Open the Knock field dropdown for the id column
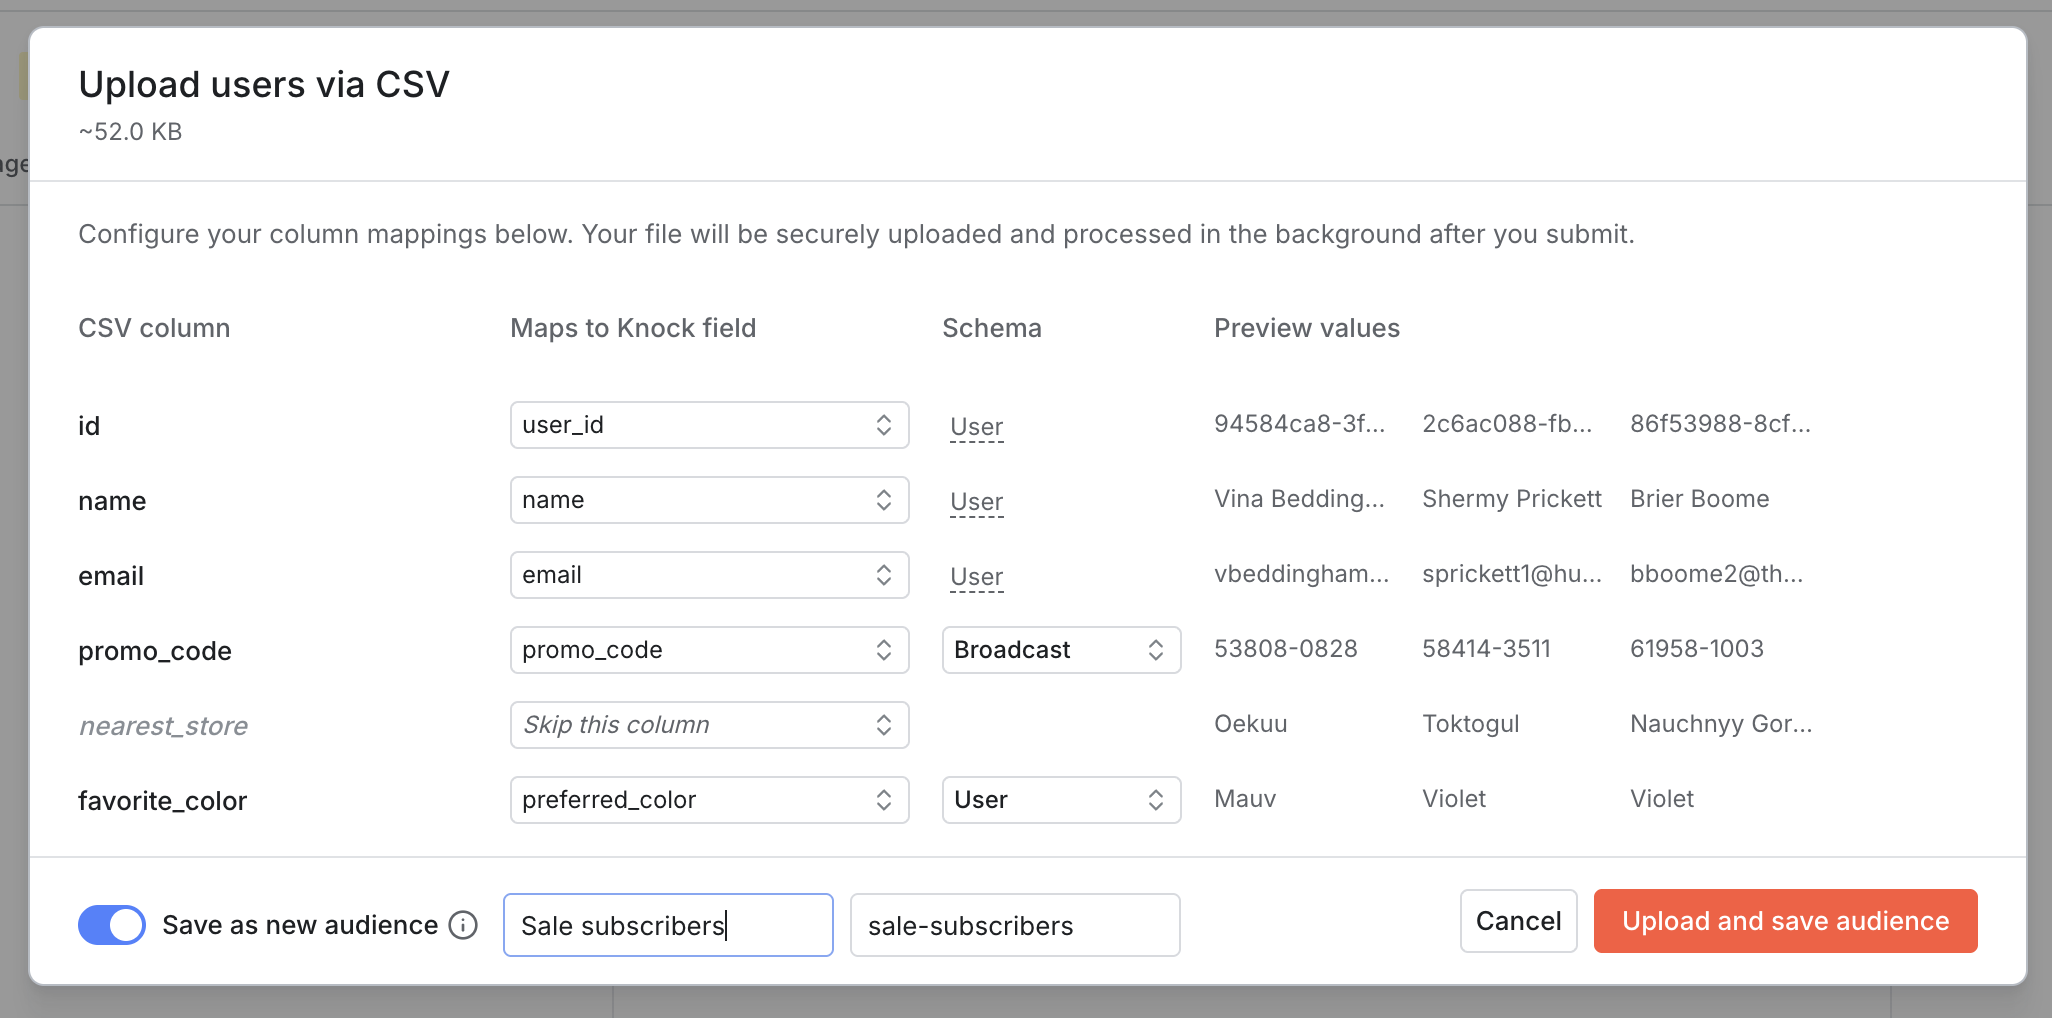Screen dimensions: 2052x1018 (x=709, y=424)
